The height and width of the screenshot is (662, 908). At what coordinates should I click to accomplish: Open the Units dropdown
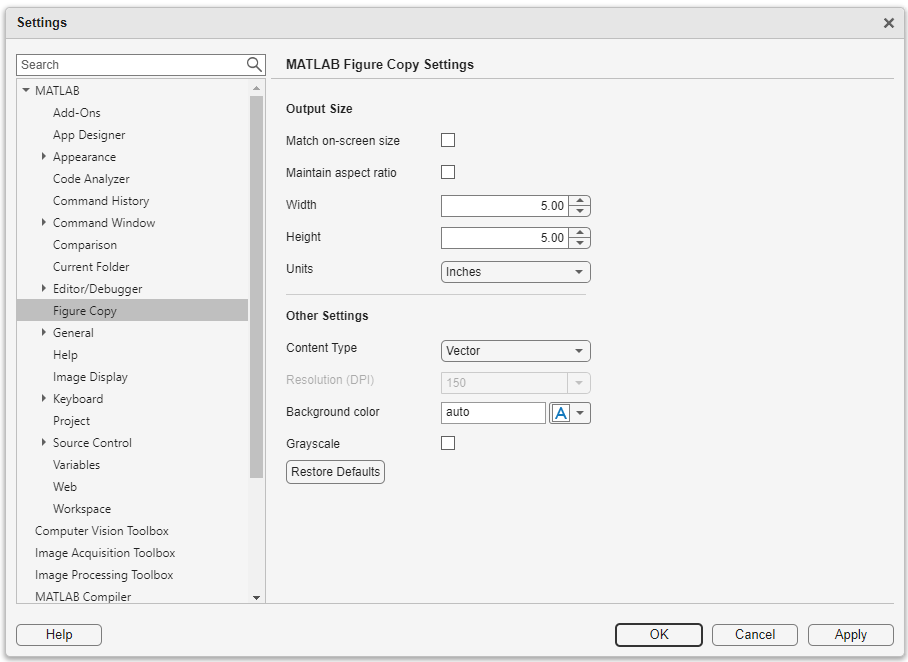515,272
